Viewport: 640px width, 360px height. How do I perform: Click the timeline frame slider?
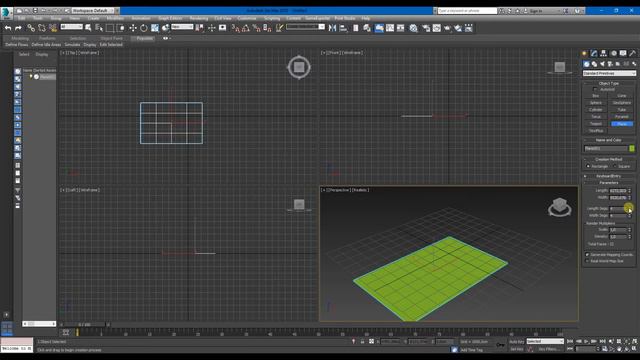84,324
